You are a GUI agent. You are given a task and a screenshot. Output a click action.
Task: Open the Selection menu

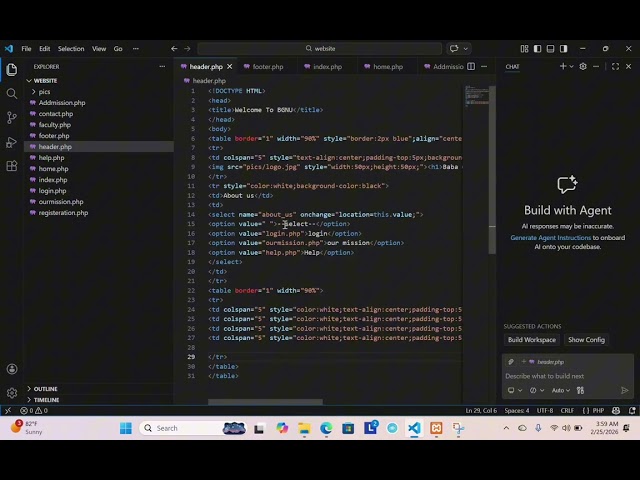(71, 49)
